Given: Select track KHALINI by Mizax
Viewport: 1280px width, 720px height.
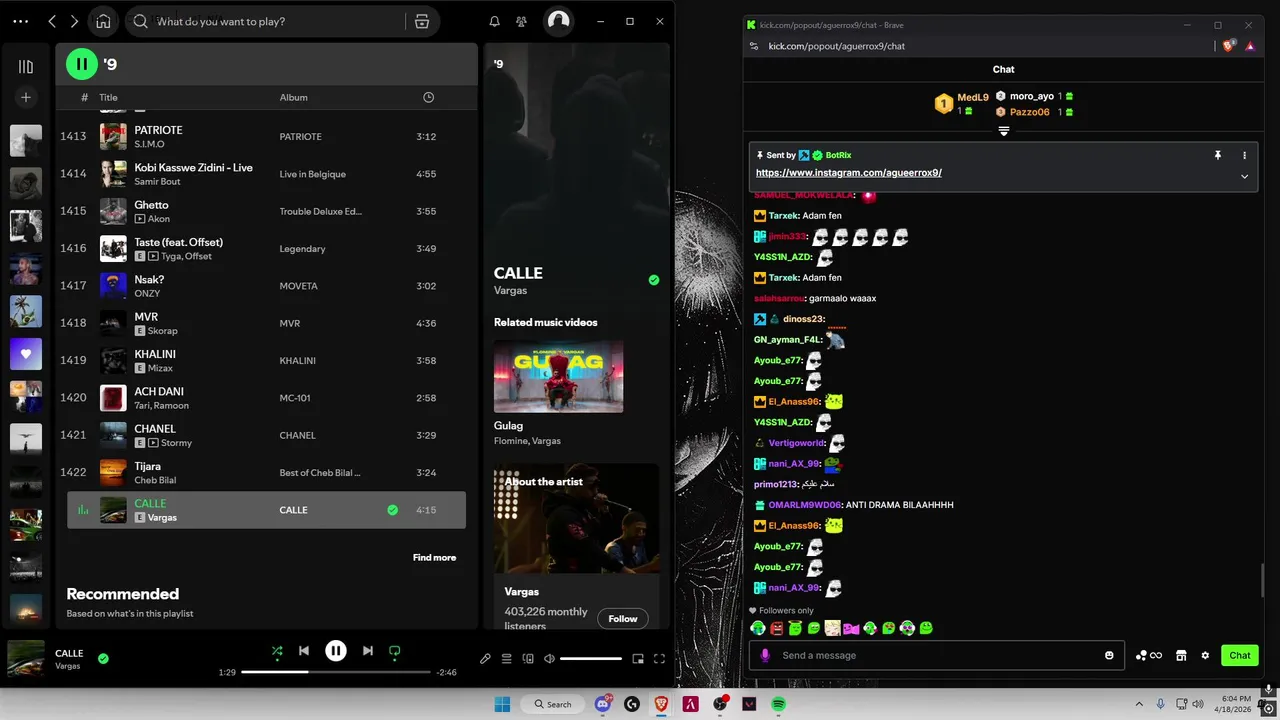Looking at the screenshot, I should click(266, 360).
